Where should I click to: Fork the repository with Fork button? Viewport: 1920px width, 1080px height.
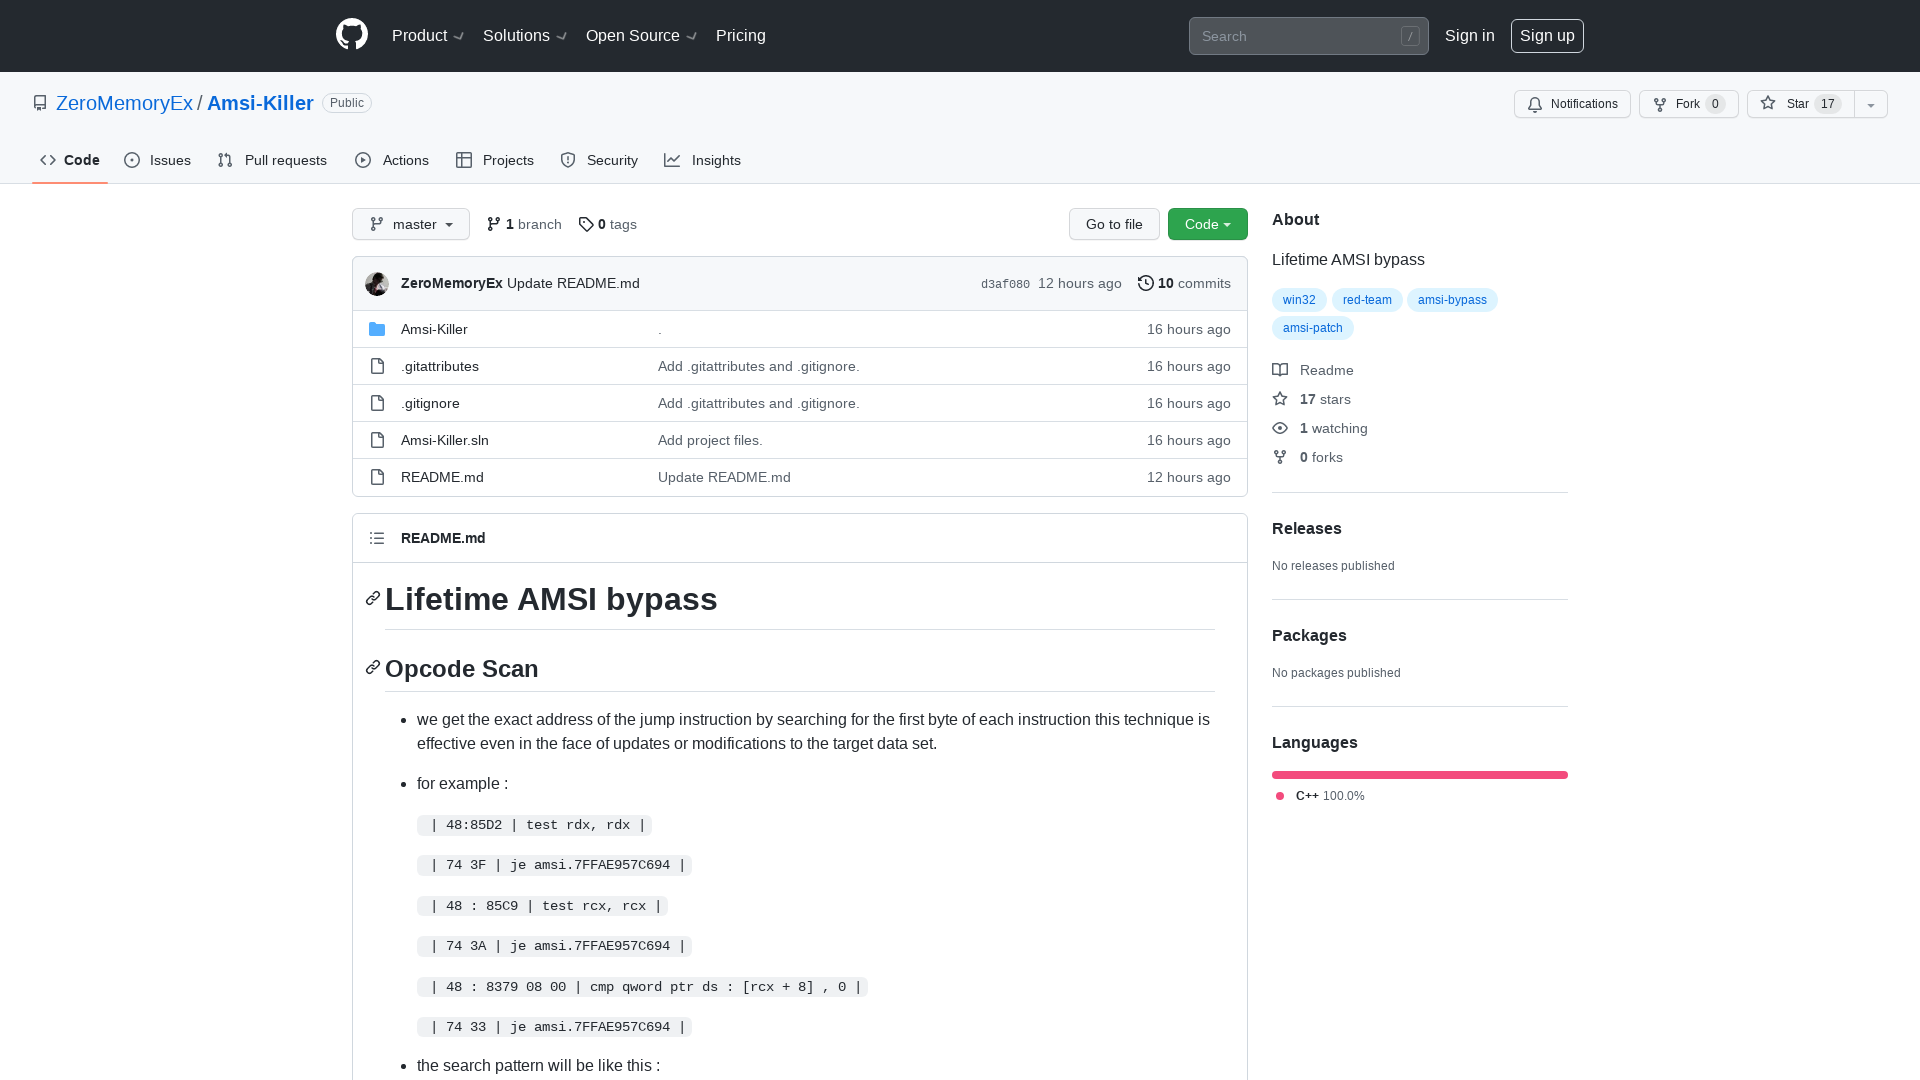point(1689,104)
